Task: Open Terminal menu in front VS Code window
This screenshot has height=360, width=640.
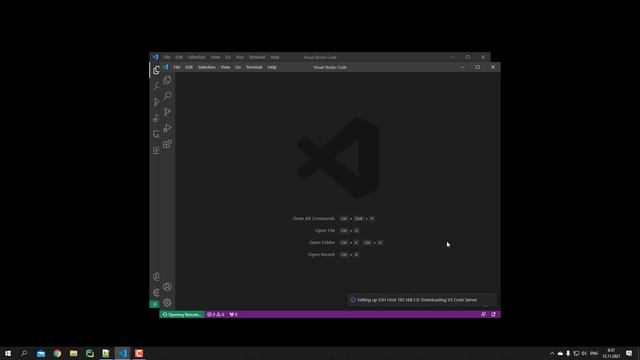Action: pos(254,67)
